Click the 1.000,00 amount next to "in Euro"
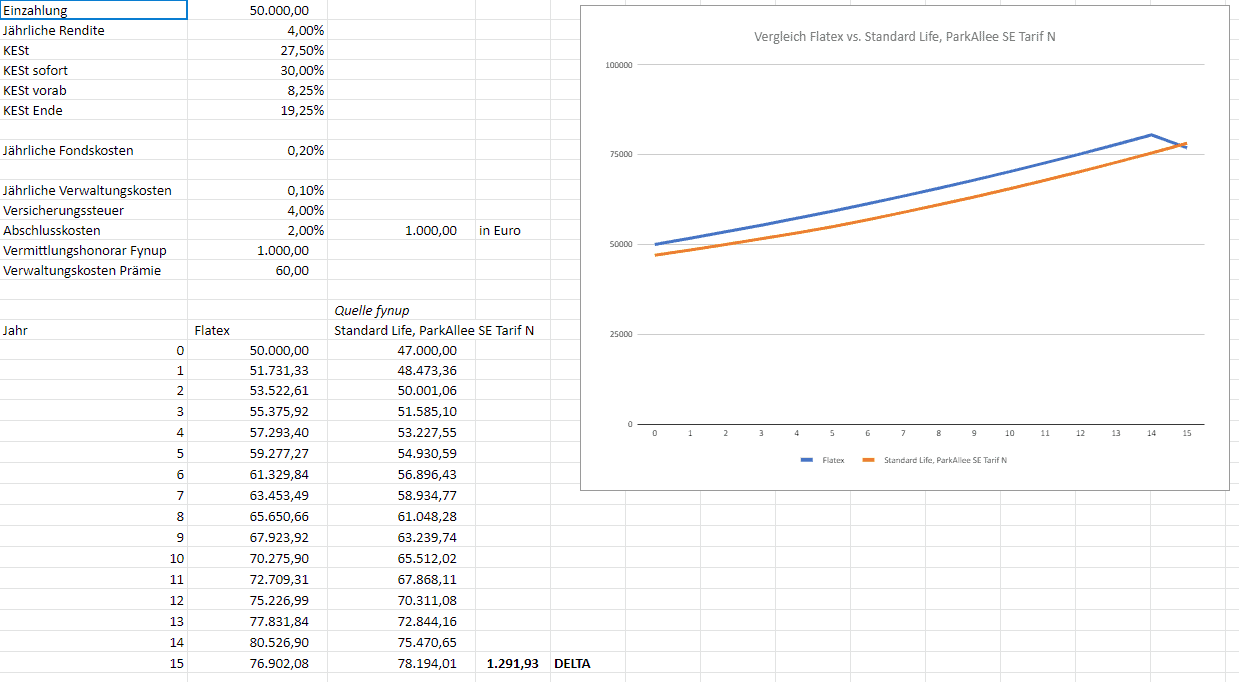Screen dimensions: 1239x682 [401, 230]
